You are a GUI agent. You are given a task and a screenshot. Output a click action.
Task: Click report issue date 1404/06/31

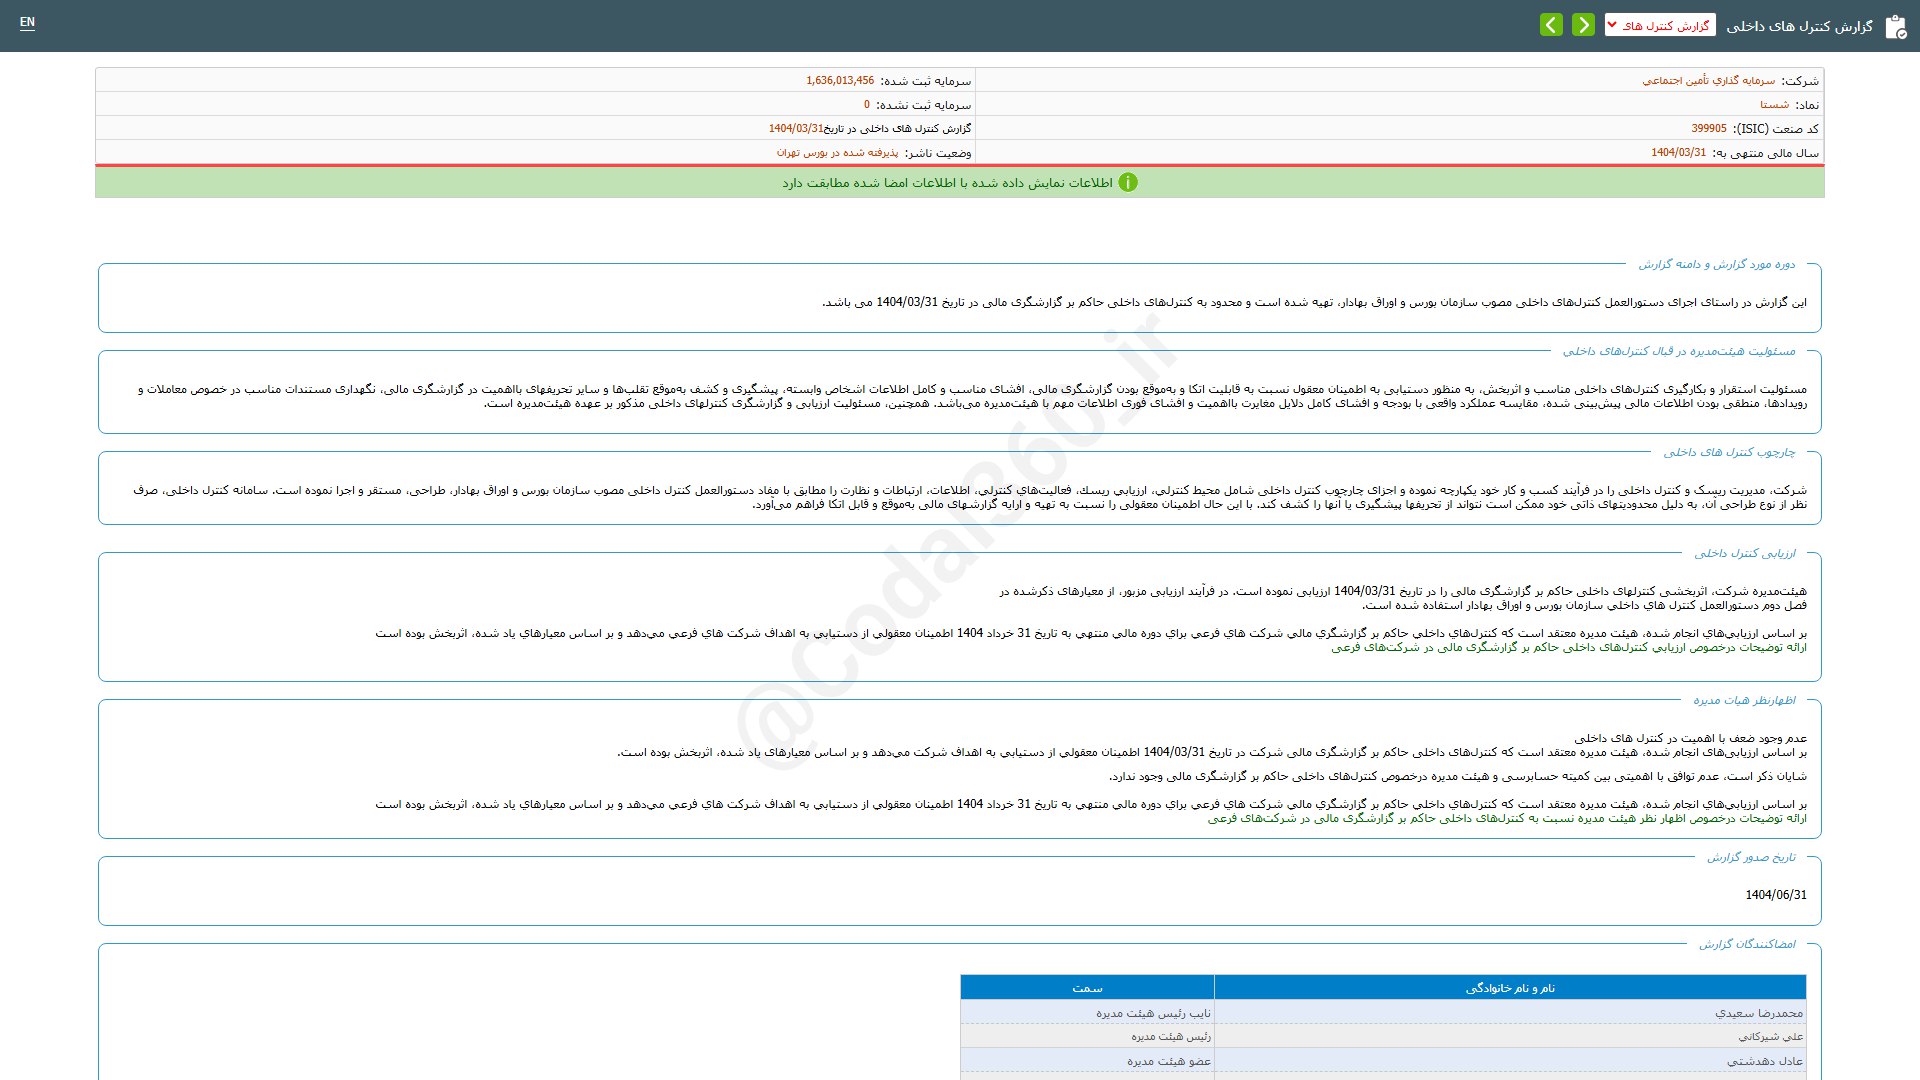(x=1775, y=895)
